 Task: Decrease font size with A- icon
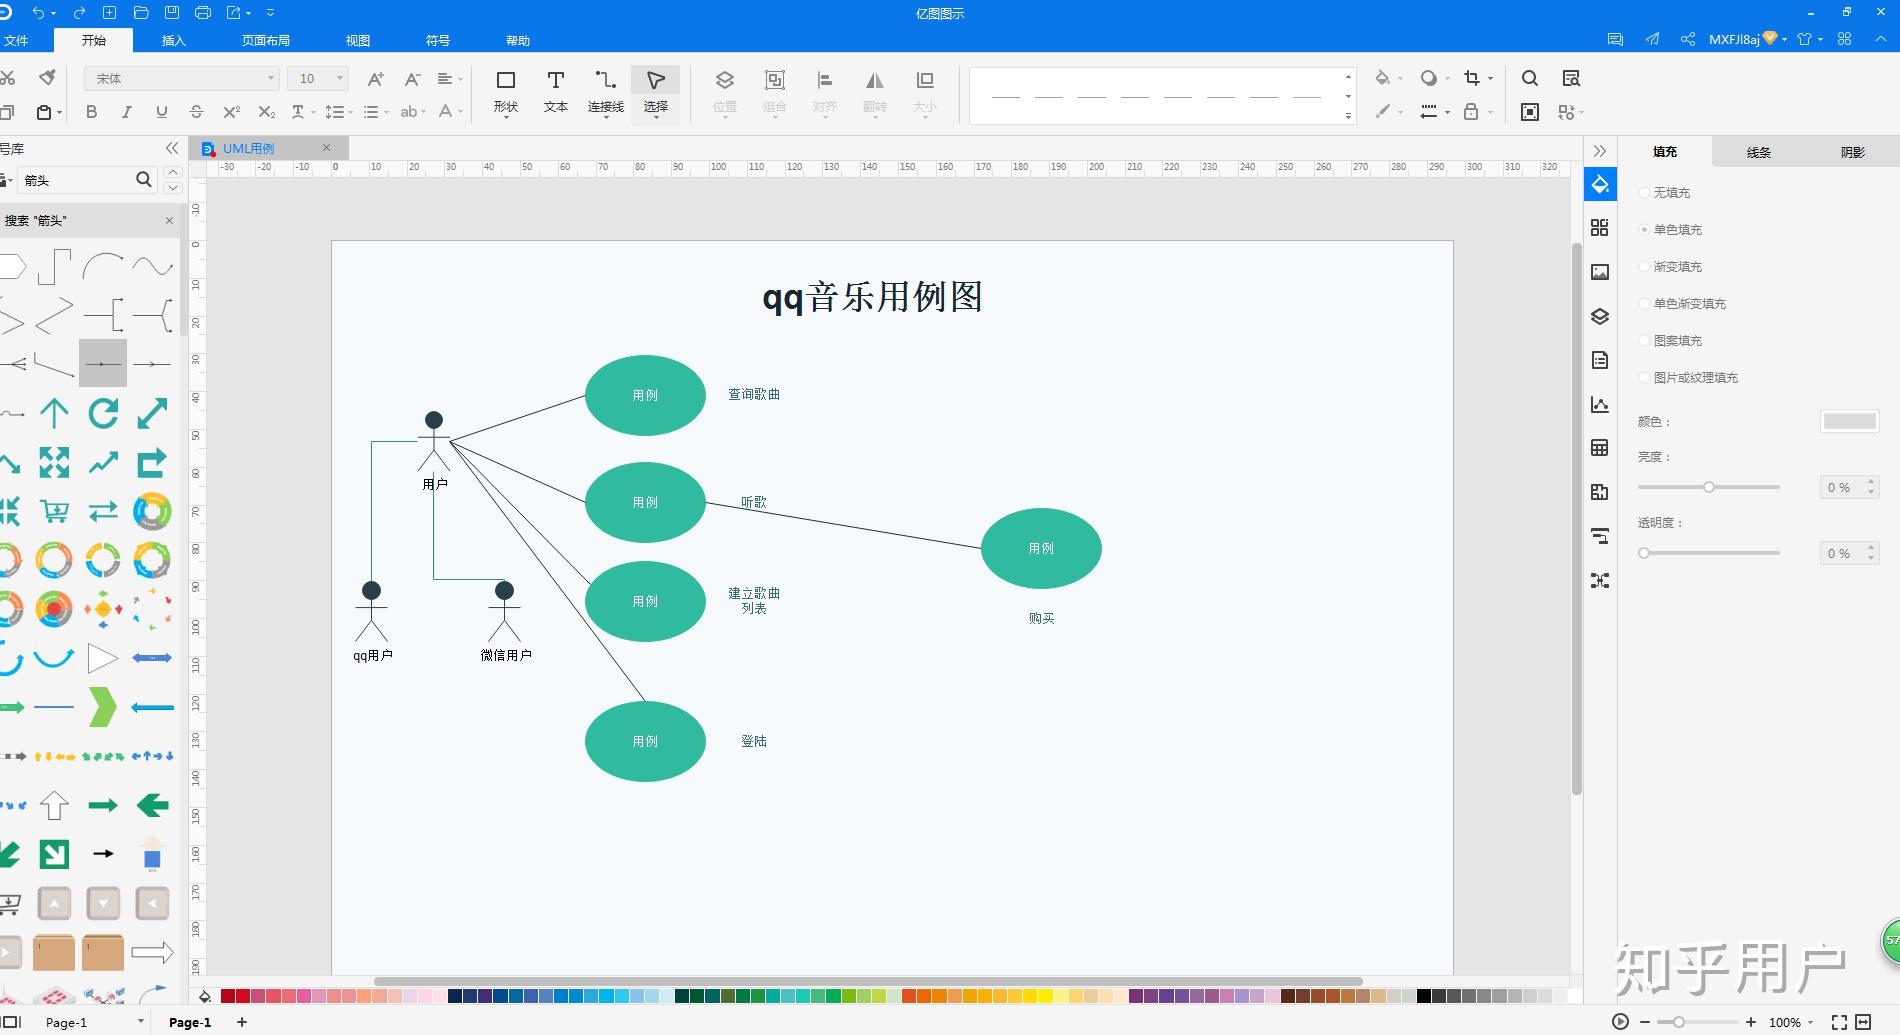[412, 79]
